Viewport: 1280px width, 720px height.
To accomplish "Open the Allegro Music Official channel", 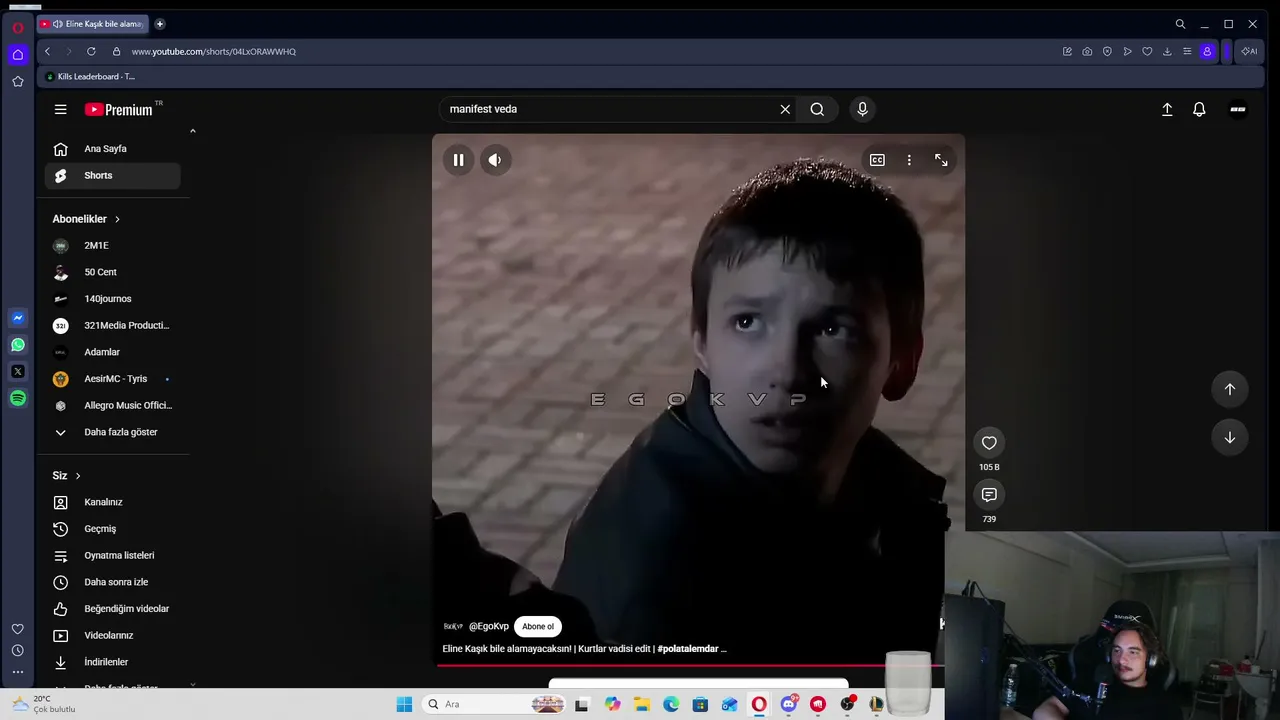I will (113, 406).
